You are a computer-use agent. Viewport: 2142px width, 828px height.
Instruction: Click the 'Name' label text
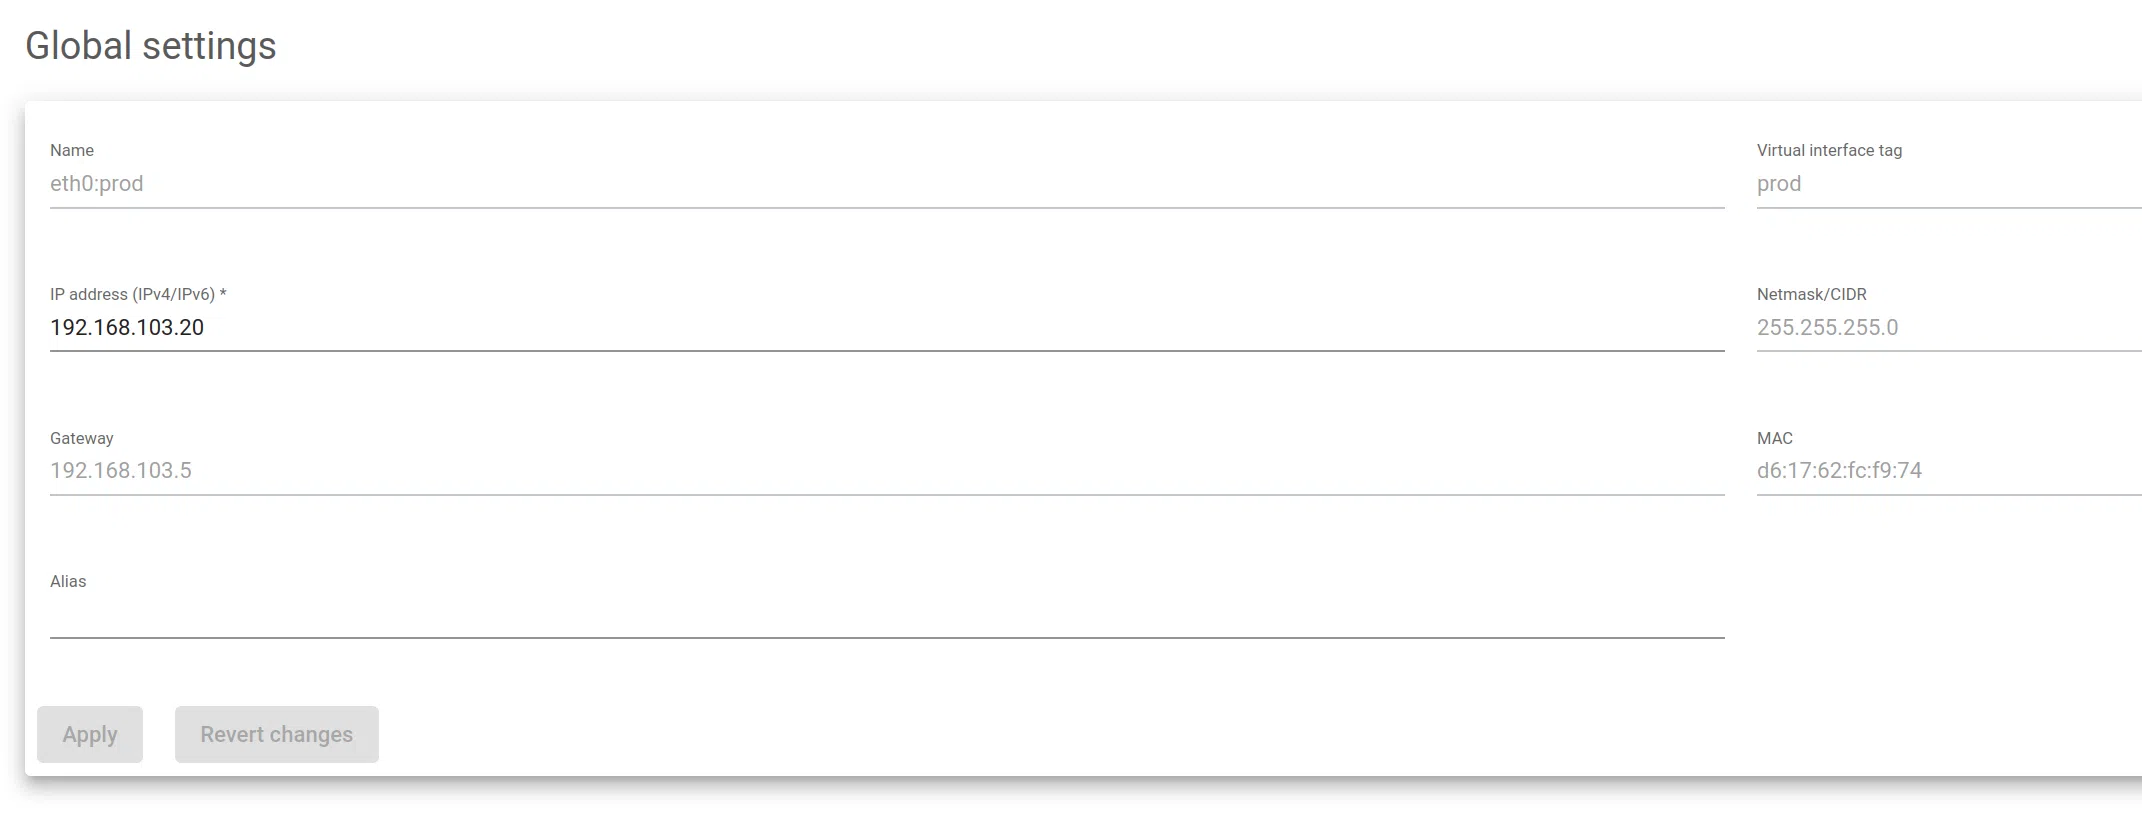click(x=72, y=151)
